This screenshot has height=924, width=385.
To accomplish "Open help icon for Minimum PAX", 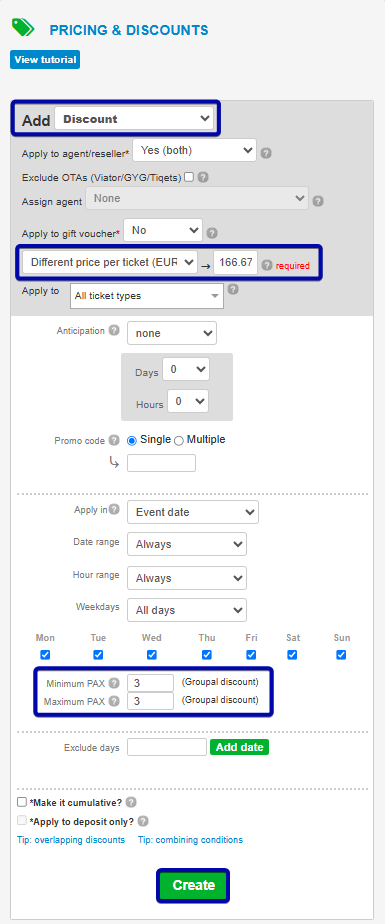I will 114,684.
